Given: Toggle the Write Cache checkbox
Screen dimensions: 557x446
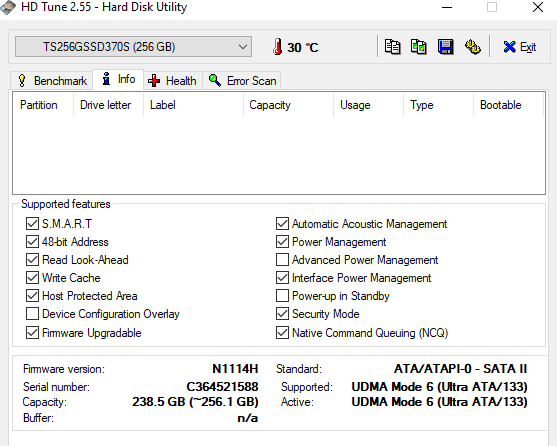Looking at the screenshot, I should (x=32, y=278).
